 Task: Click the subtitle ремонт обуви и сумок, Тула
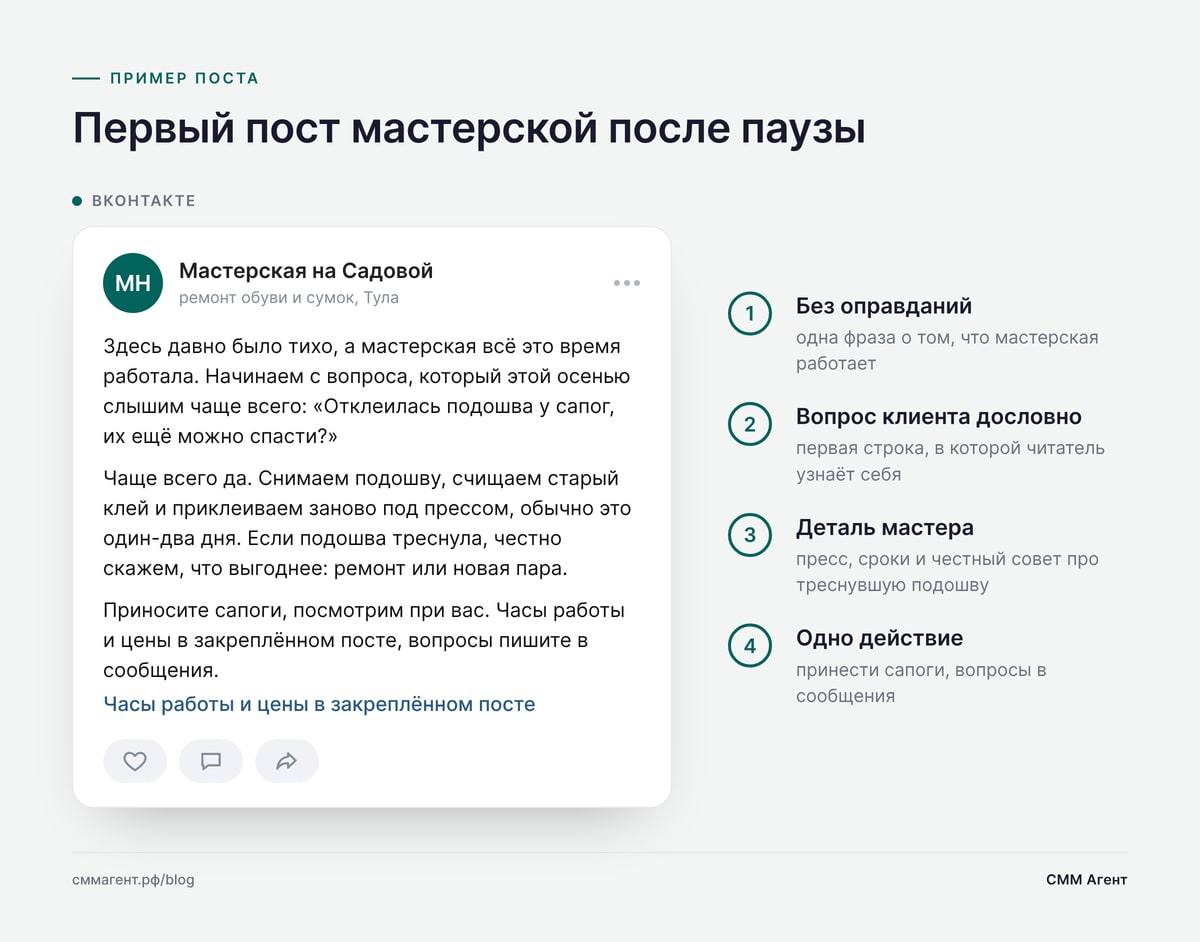pyautogui.click(x=289, y=298)
